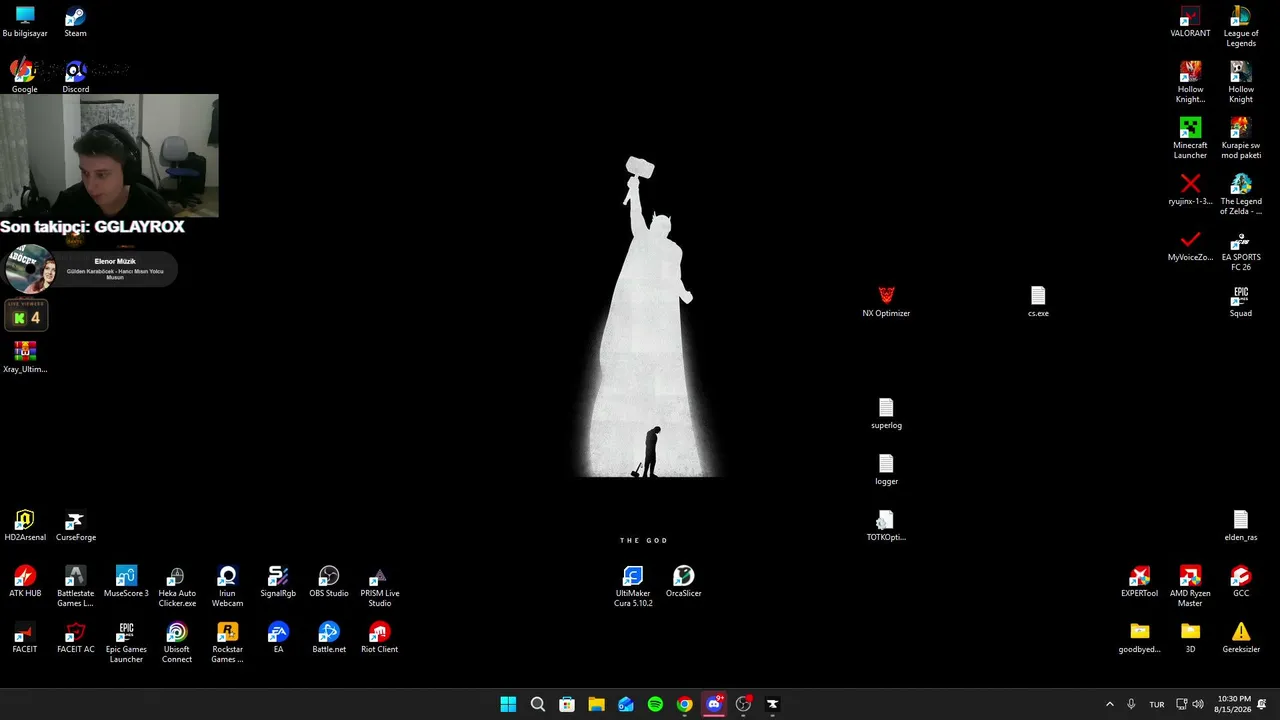The image size is (1280, 720).
Task: Open MuseScore 3 from the desktop
Action: (126, 582)
